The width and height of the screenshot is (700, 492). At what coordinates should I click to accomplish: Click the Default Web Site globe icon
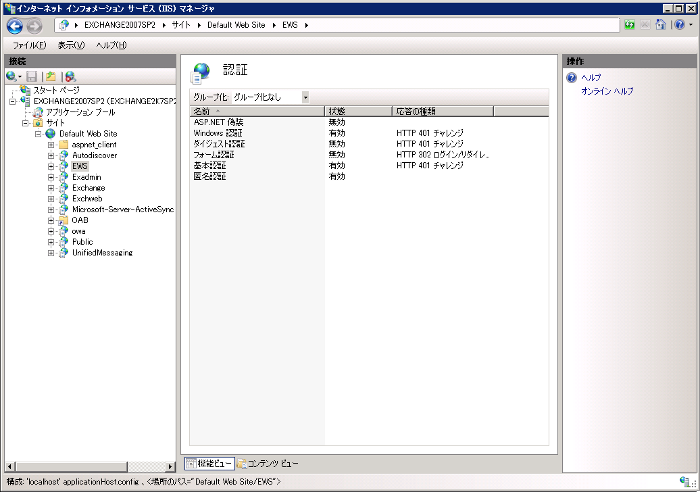pyautogui.click(x=51, y=133)
